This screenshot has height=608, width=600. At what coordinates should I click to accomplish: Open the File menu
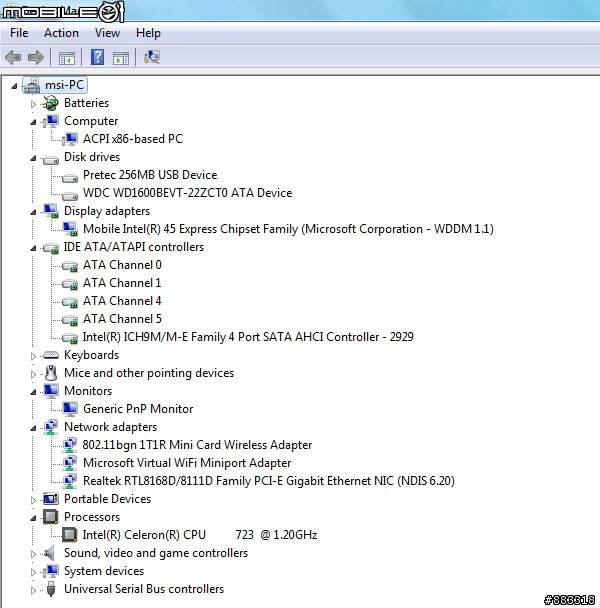[x=19, y=33]
